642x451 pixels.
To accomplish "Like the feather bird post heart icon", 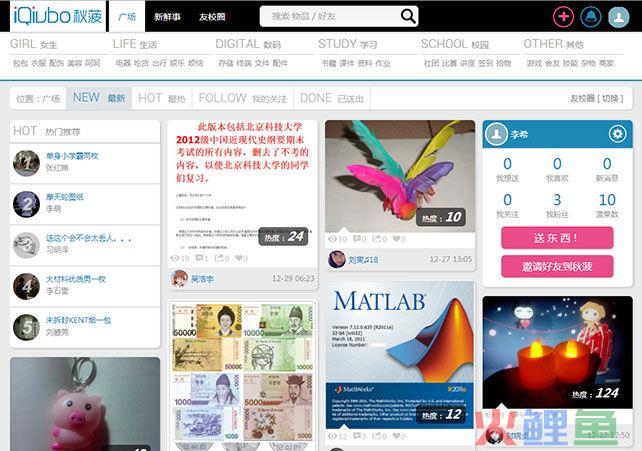I will 396,239.
